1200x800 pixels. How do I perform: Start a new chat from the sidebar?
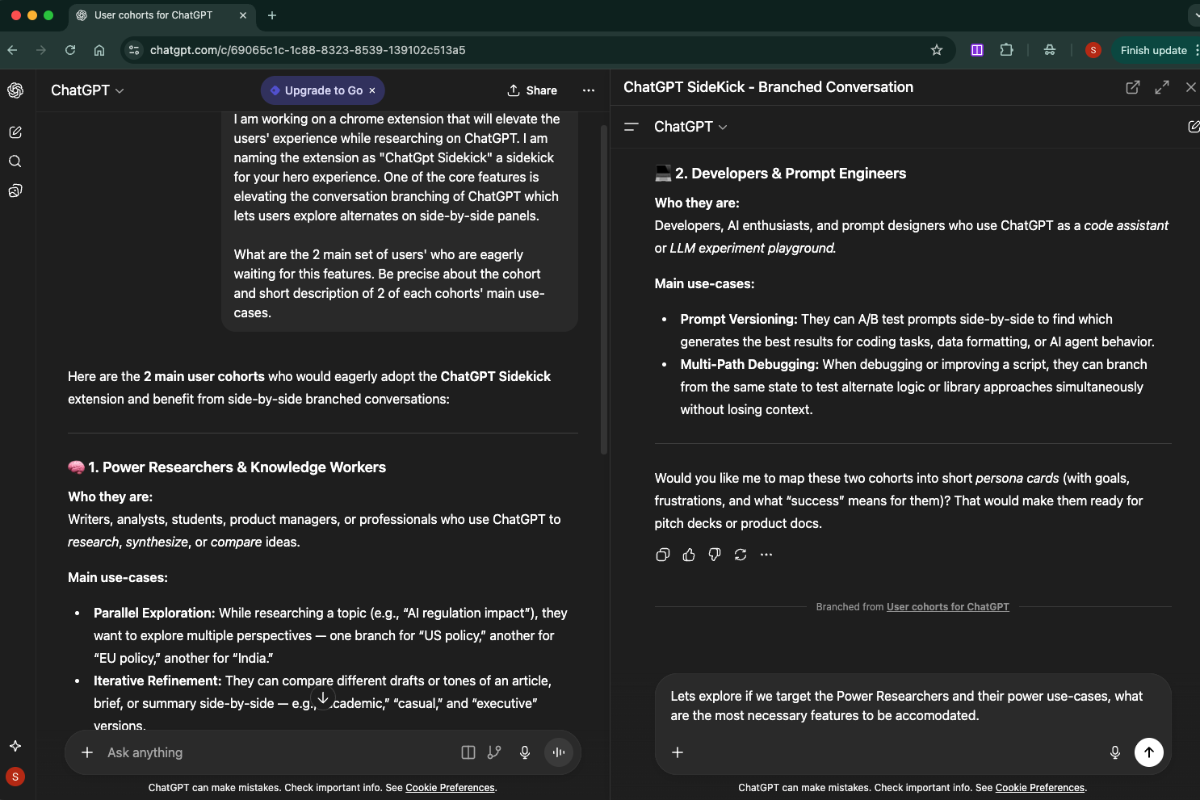16,131
